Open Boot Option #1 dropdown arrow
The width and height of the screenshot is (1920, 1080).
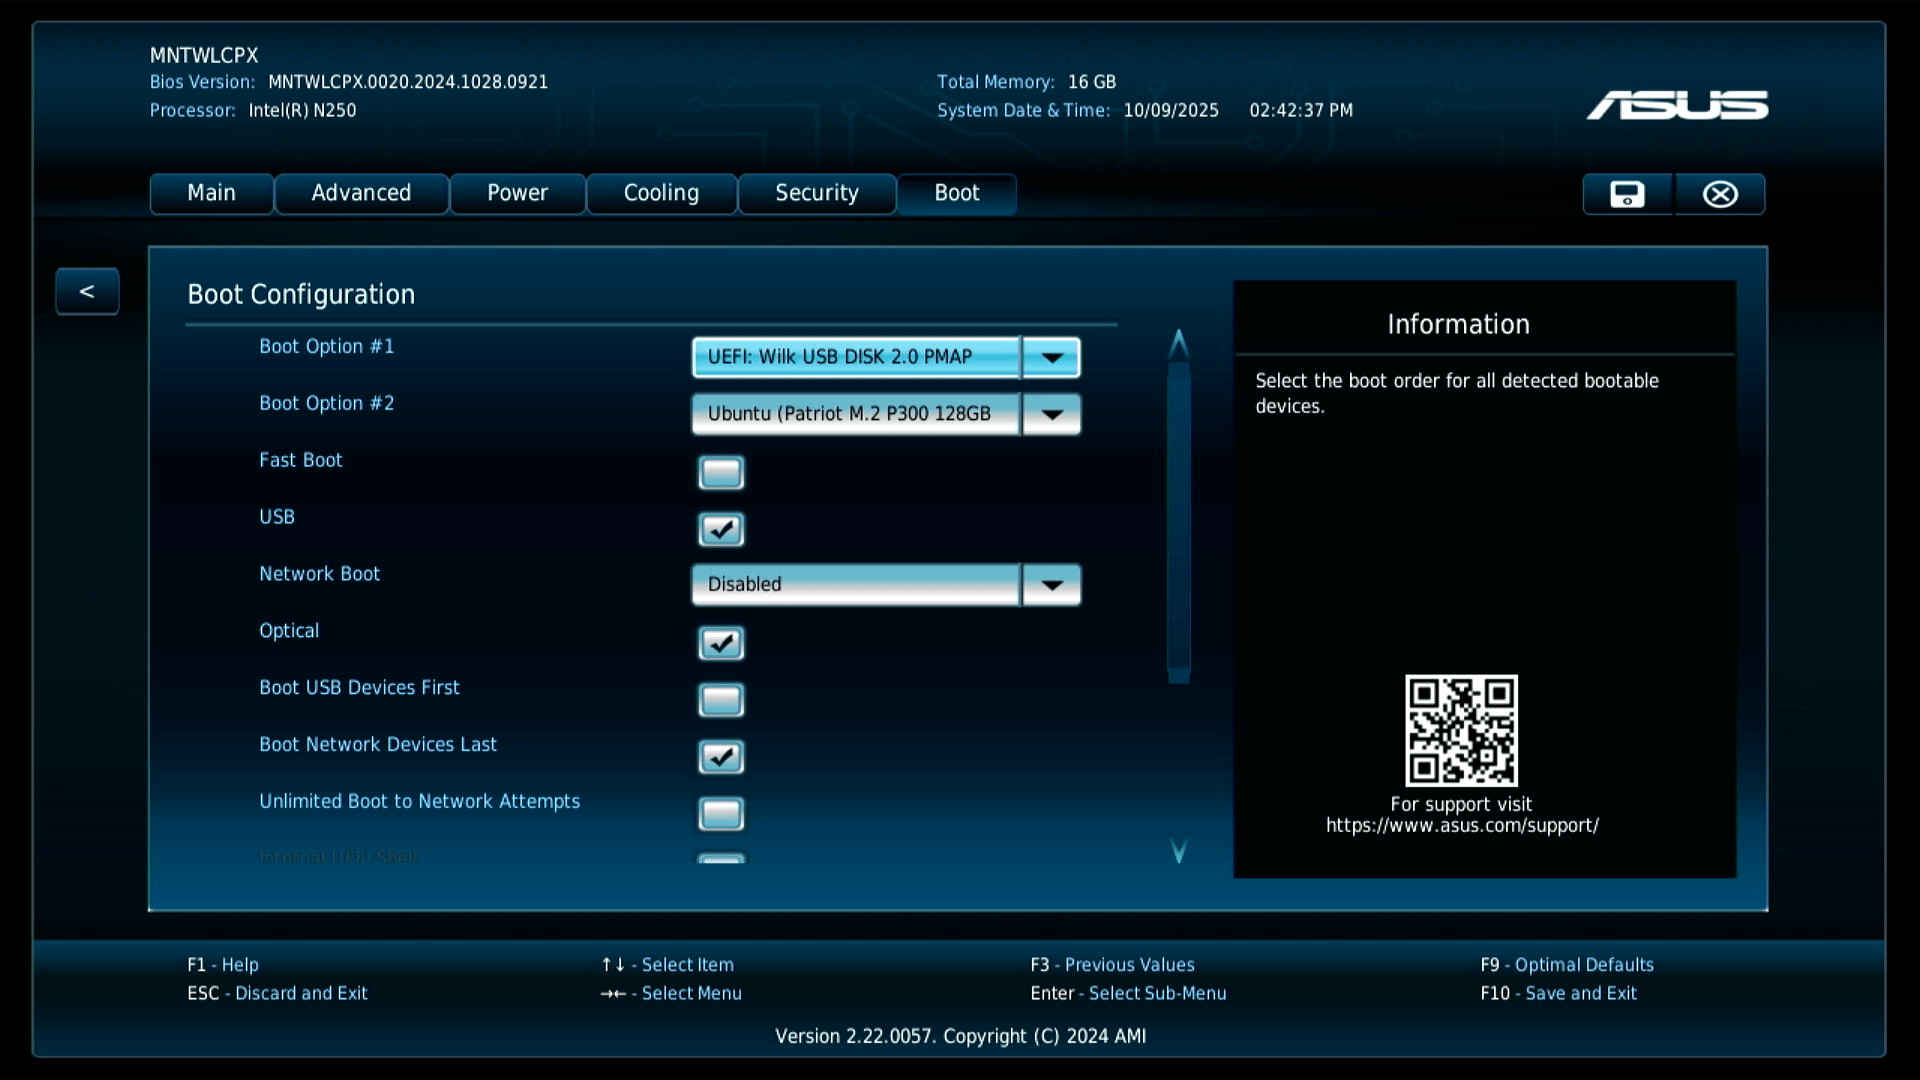click(1051, 357)
